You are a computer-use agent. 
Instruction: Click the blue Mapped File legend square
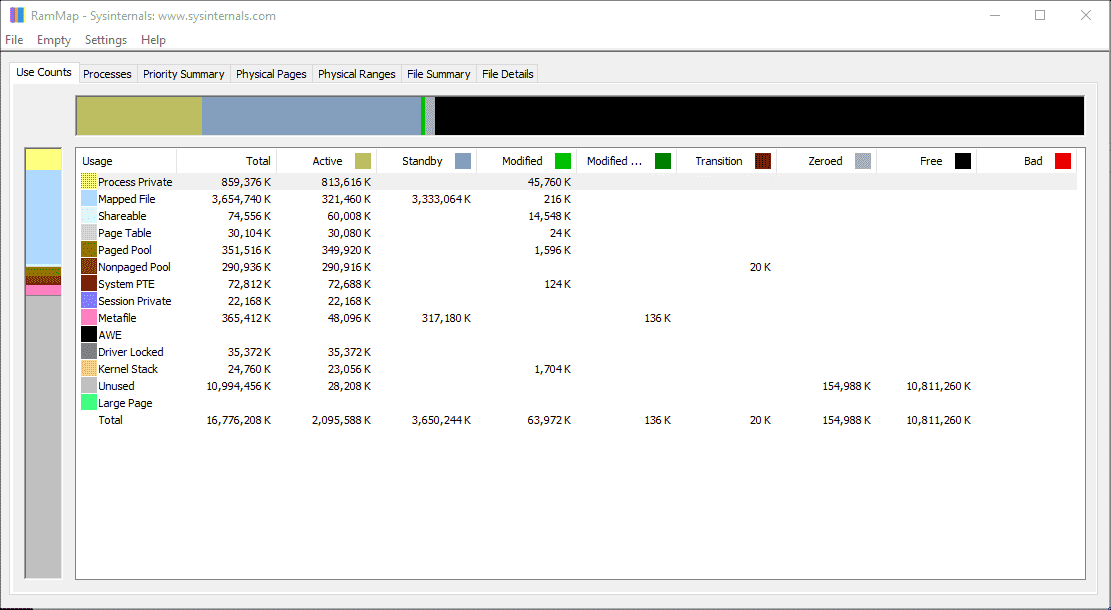tap(87, 198)
